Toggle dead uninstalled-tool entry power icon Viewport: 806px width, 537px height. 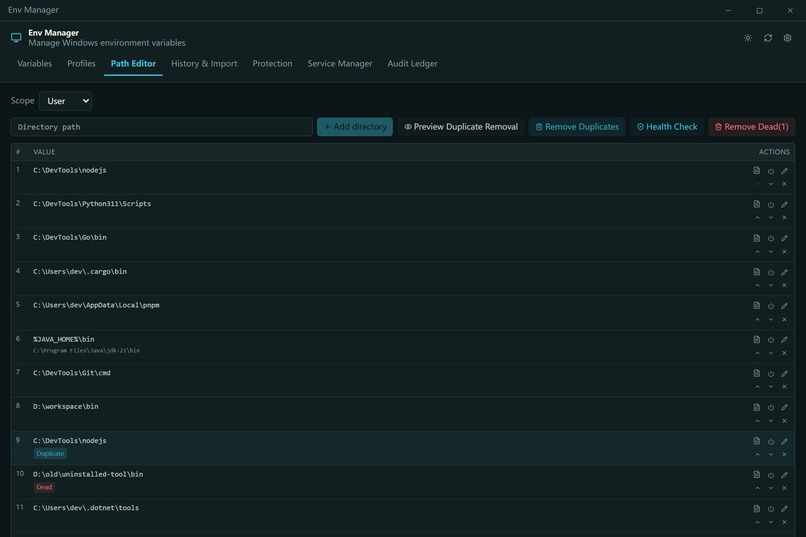pyautogui.click(x=771, y=475)
